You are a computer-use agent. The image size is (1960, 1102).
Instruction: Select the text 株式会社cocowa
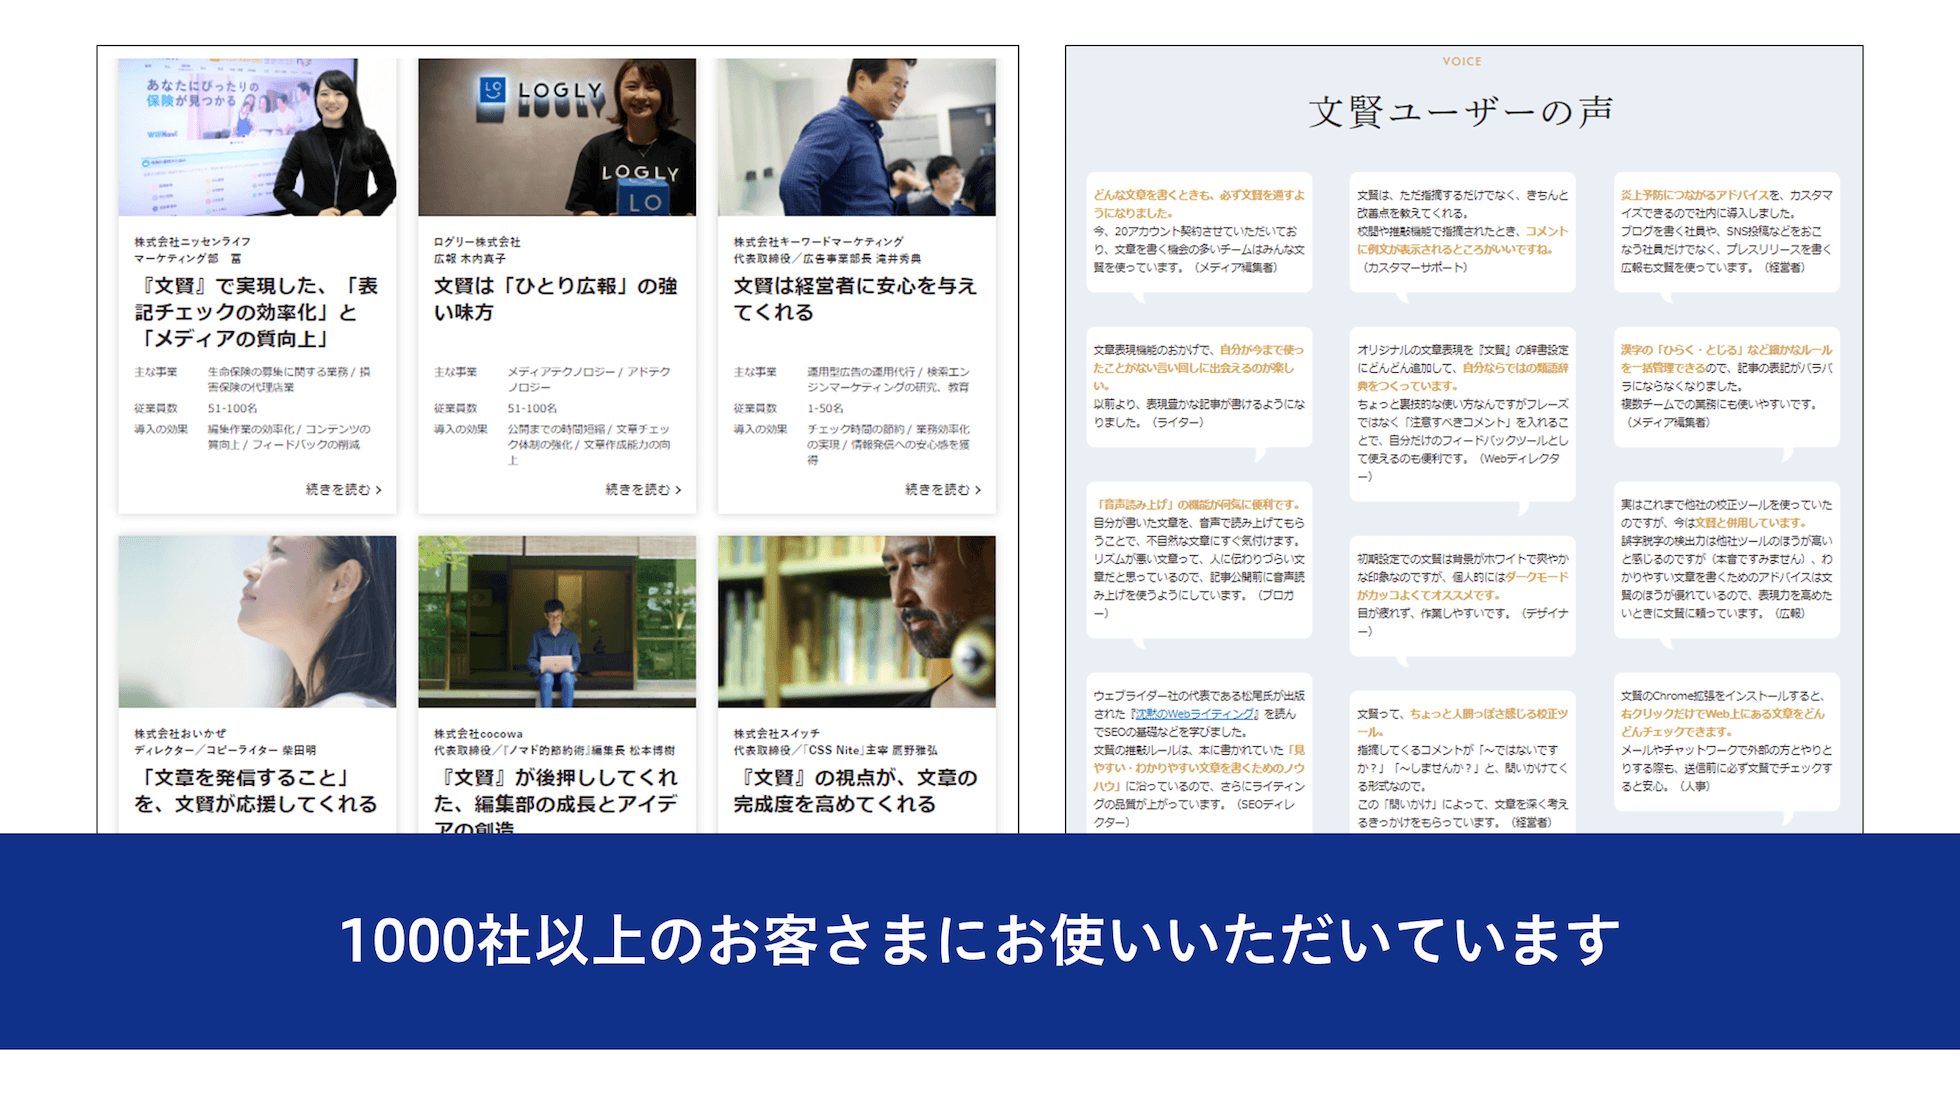coord(478,734)
